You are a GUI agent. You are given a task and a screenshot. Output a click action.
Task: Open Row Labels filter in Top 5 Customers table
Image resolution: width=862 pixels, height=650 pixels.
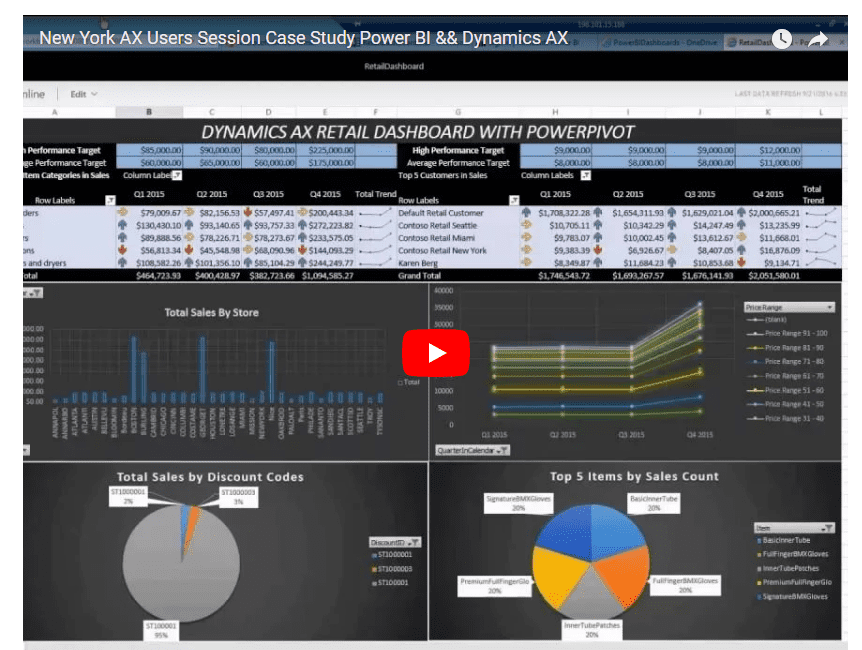point(514,200)
